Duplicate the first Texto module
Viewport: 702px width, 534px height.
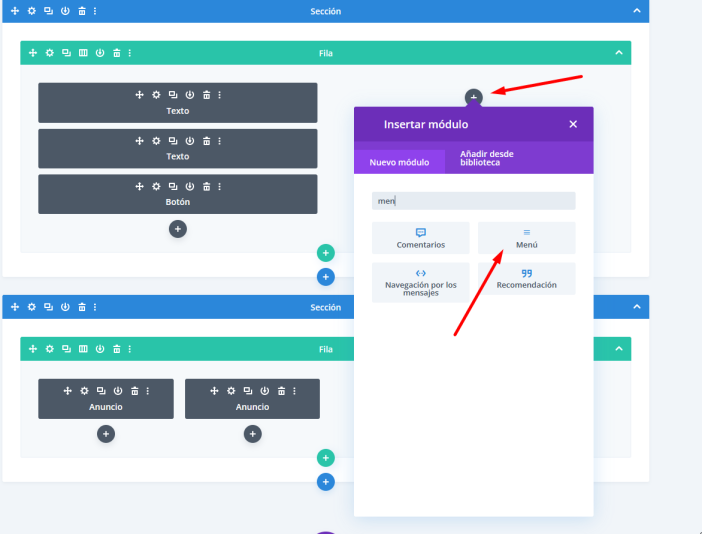(173, 95)
